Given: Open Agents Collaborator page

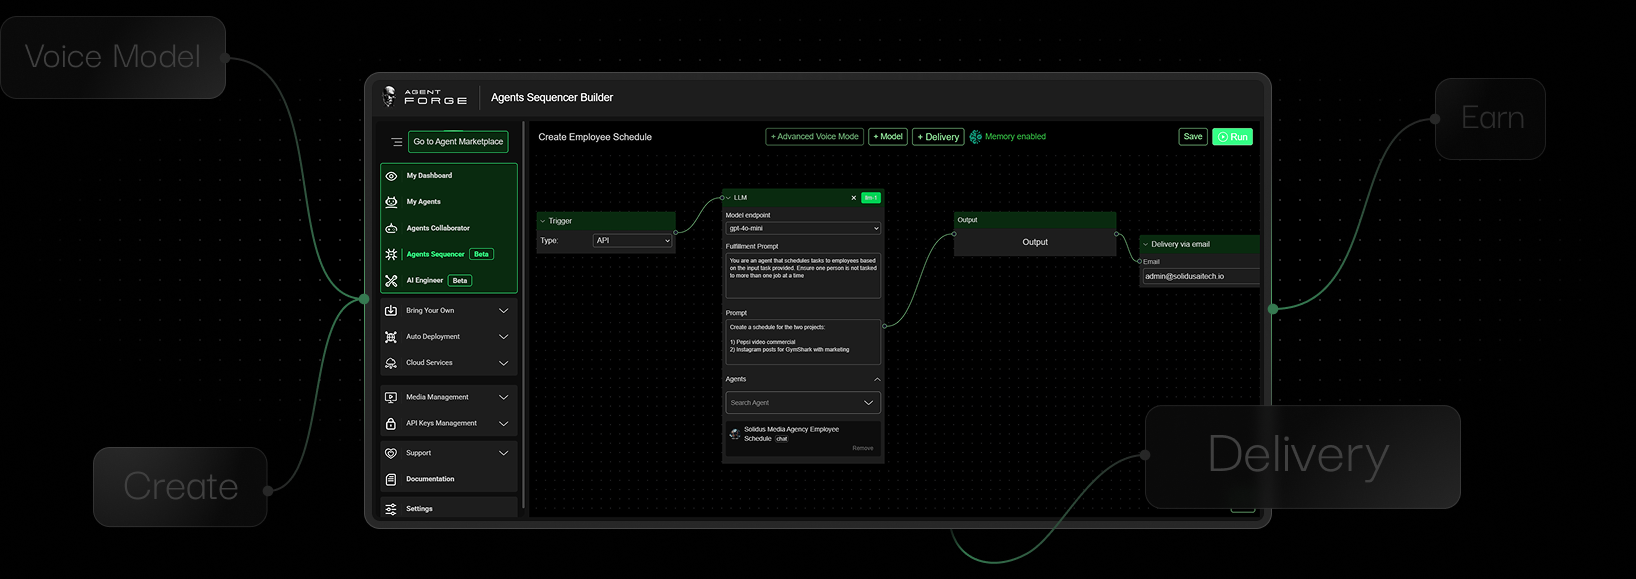Looking at the screenshot, I should click(x=438, y=228).
